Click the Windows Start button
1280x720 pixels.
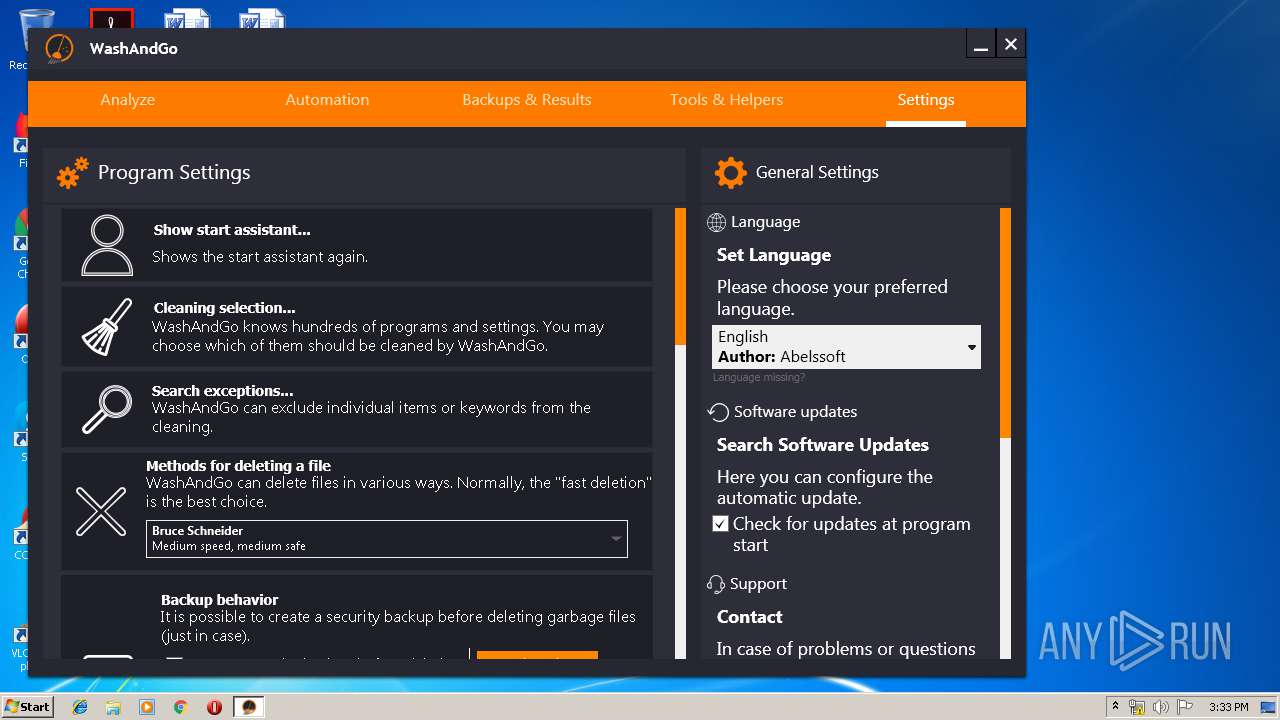(x=28, y=707)
